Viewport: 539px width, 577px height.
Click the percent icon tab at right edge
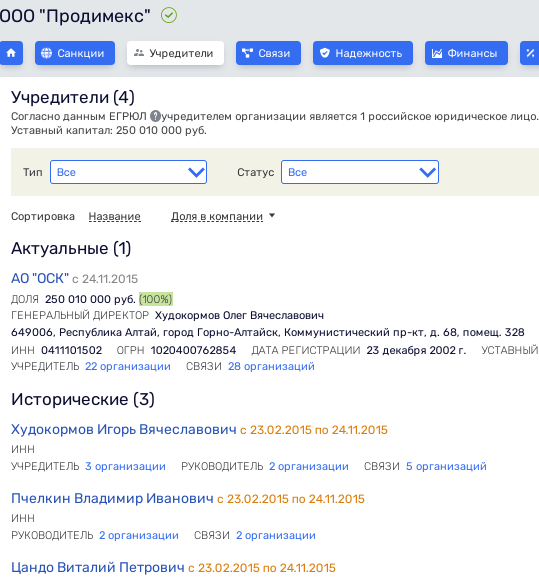pos(530,53)
